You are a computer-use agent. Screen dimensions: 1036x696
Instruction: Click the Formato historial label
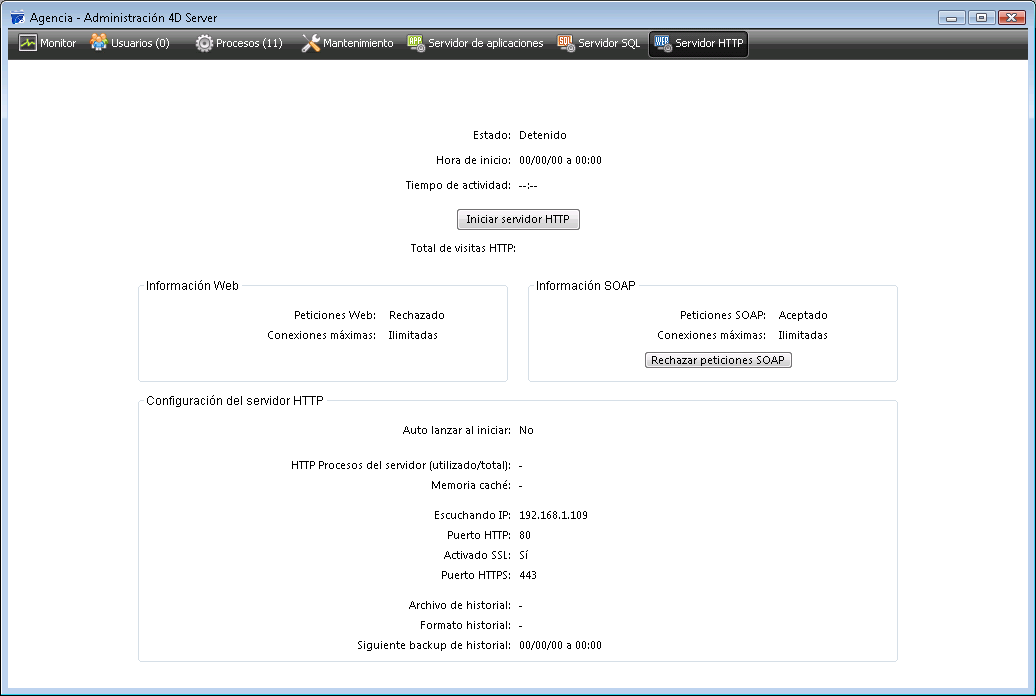[x=465, y=625]
